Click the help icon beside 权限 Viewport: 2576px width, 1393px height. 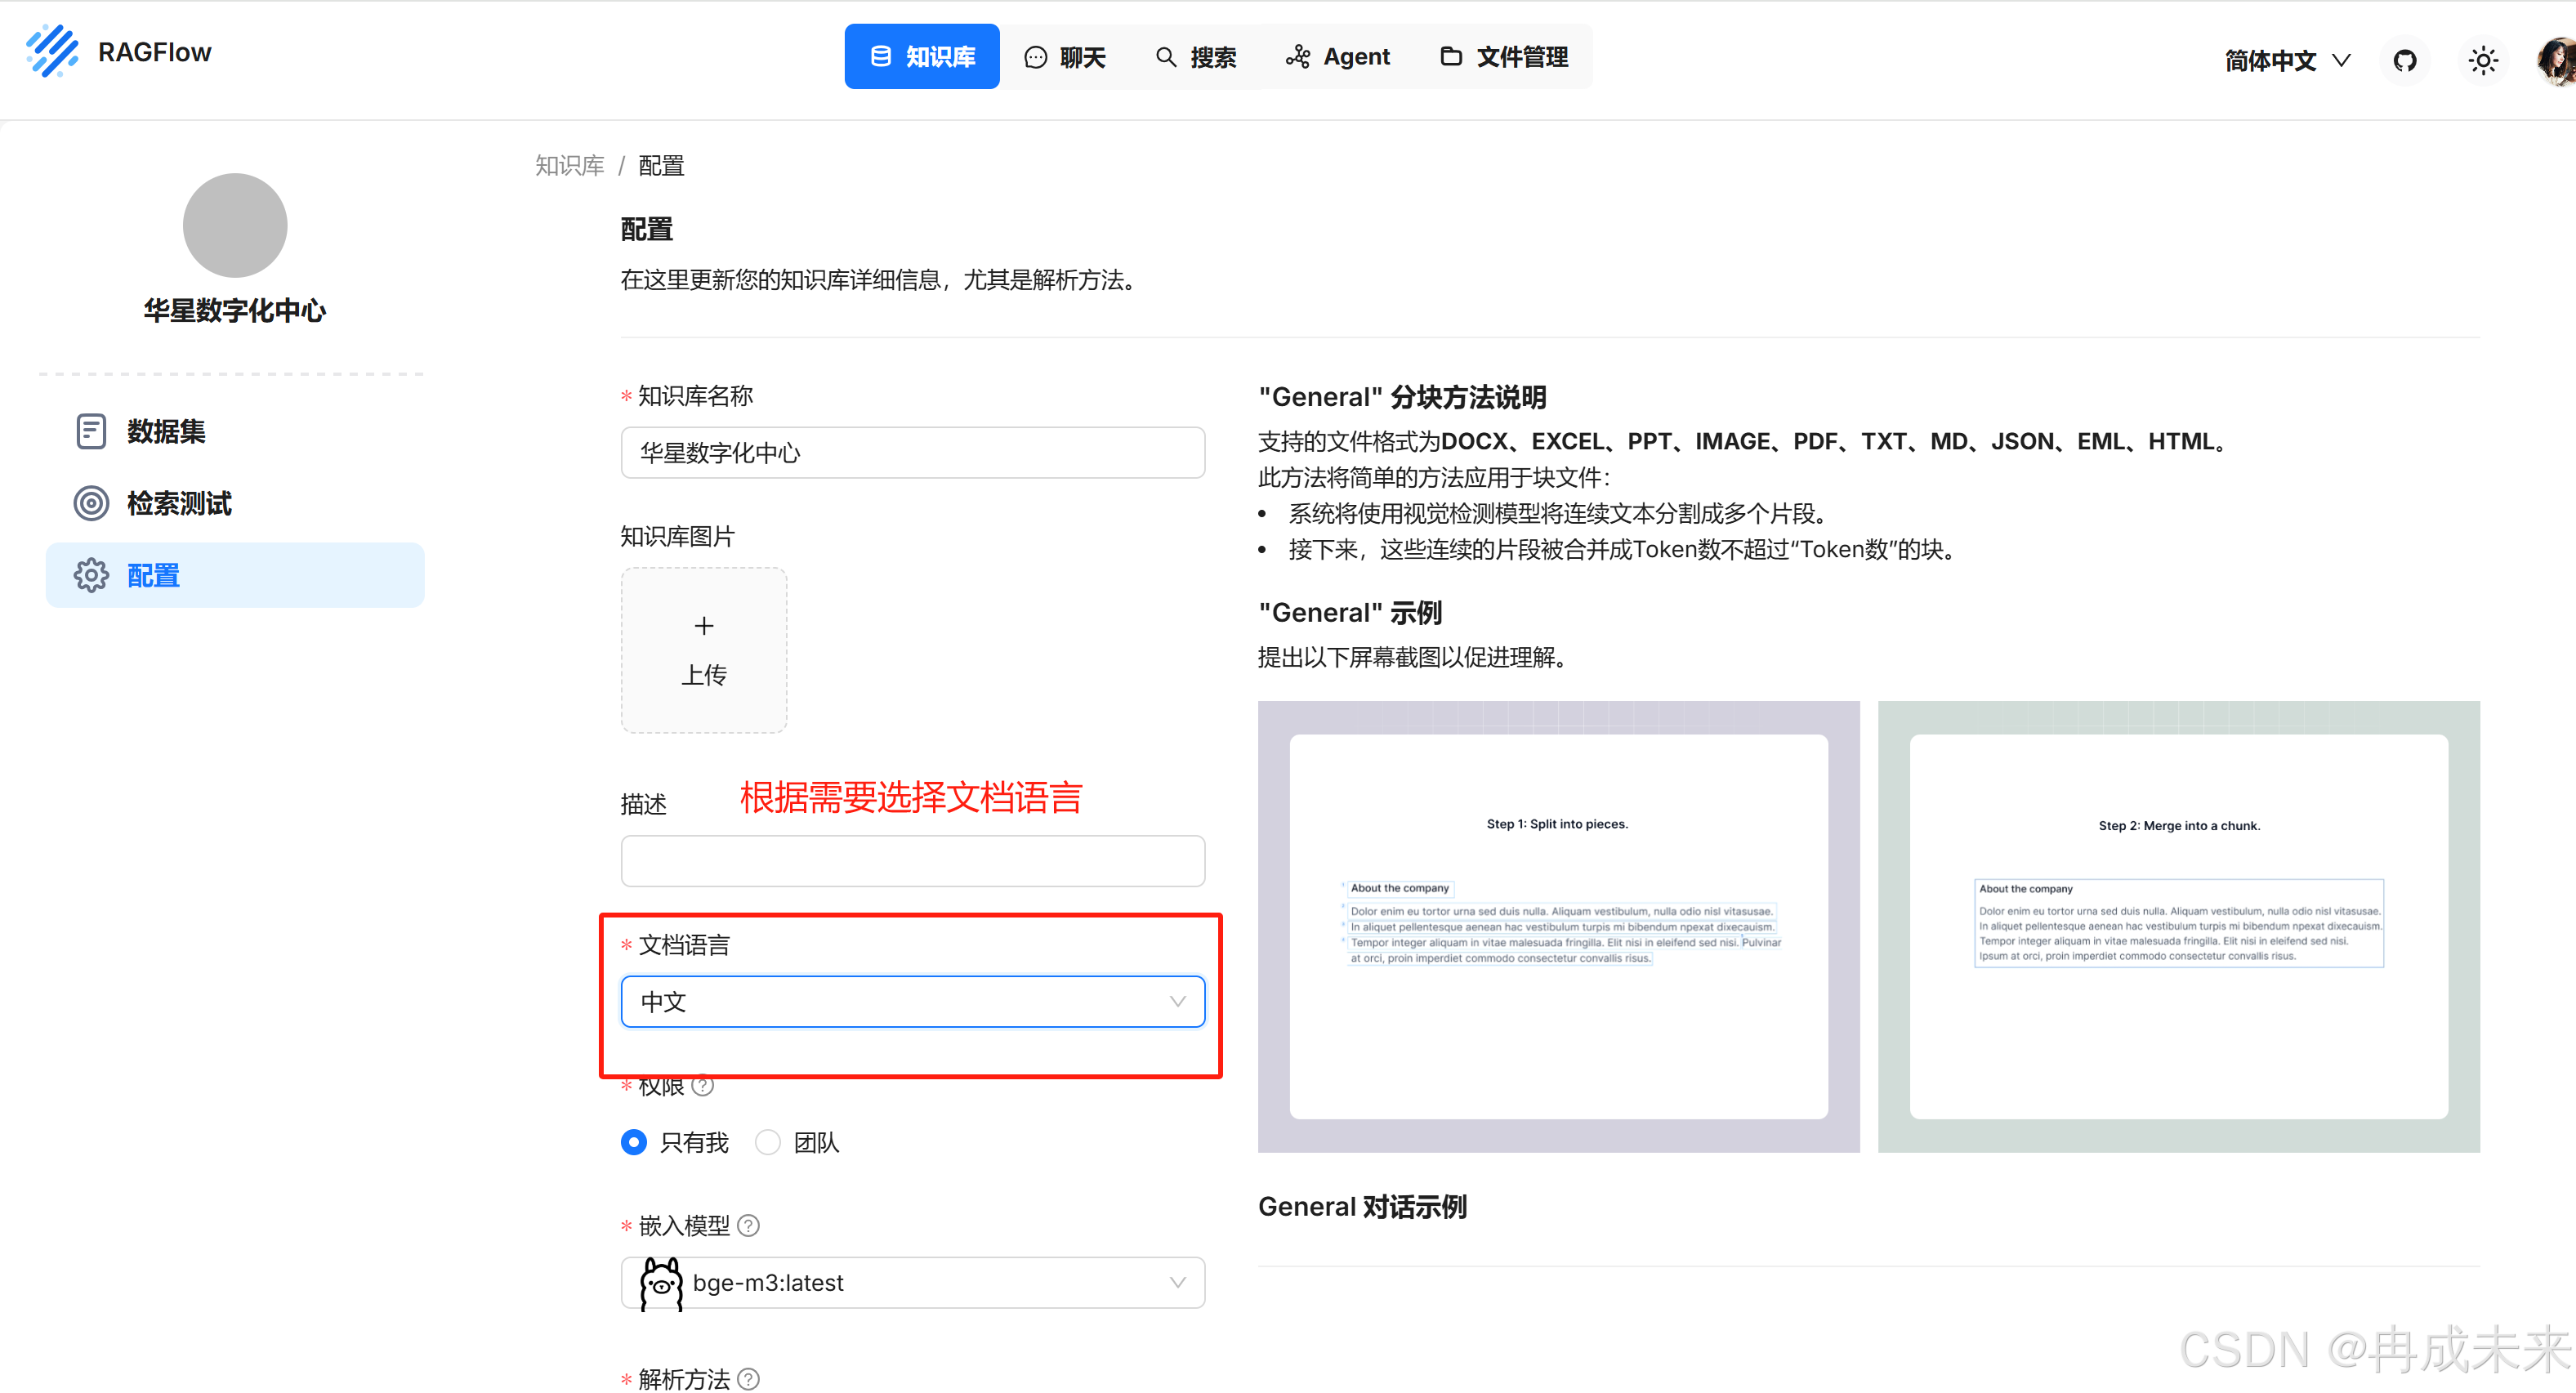click(x=703, y=1086)
